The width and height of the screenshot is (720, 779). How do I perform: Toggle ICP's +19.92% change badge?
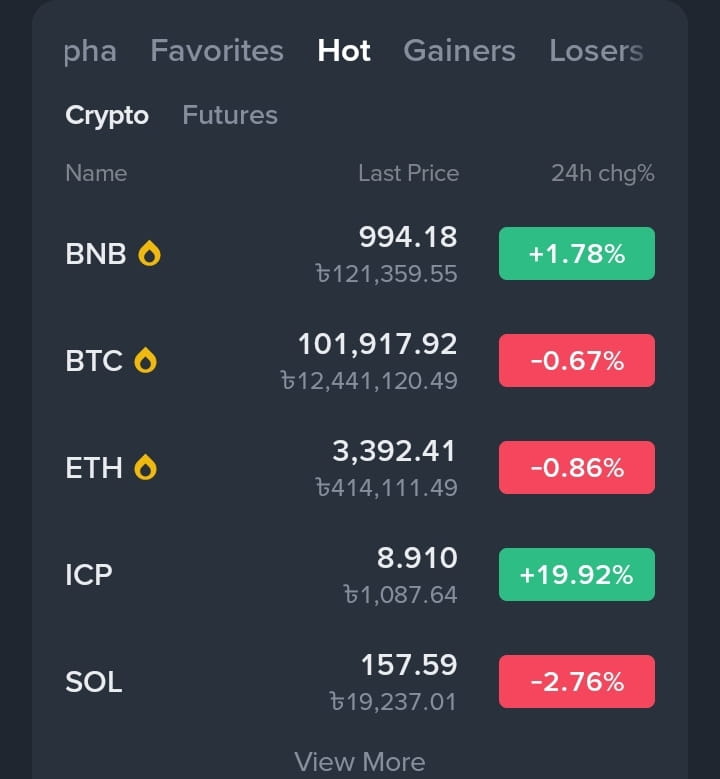click(x=577, y=574)
